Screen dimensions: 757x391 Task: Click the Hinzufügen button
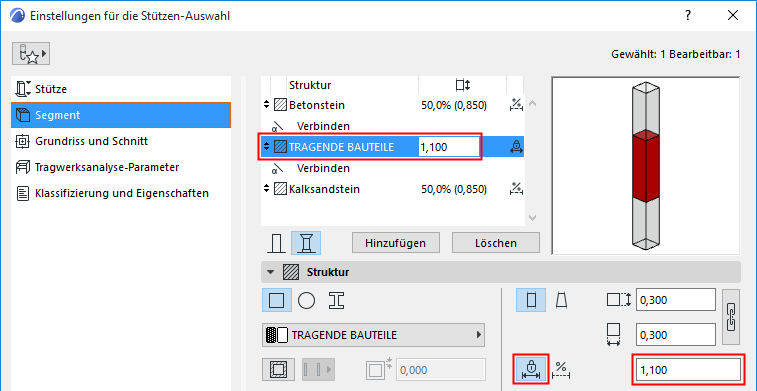coord(395,243)
